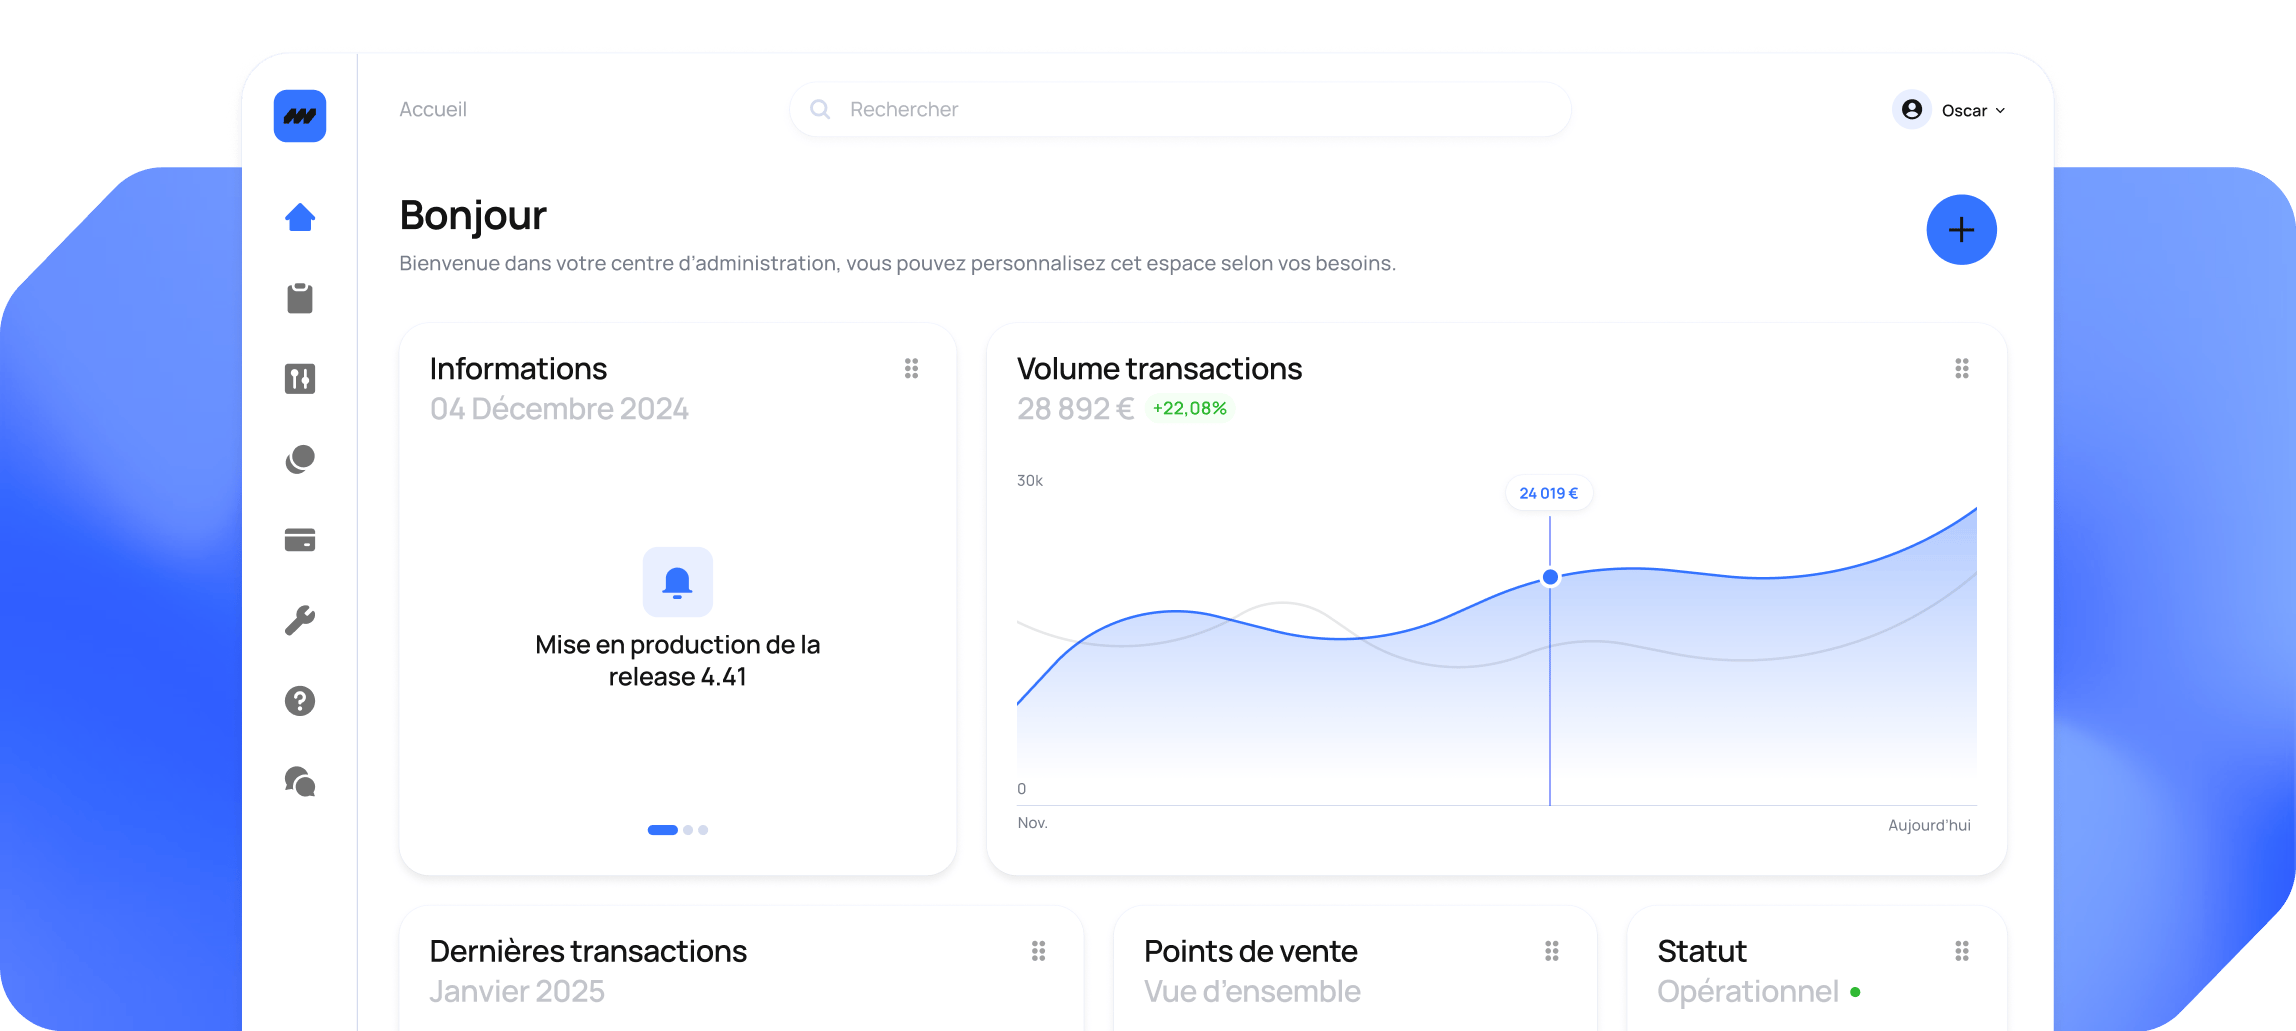Viewport: 2296px width, 1031px height.
Task: Click the Aujourd'hui axis label
Action: click(x=1929, y=825)
